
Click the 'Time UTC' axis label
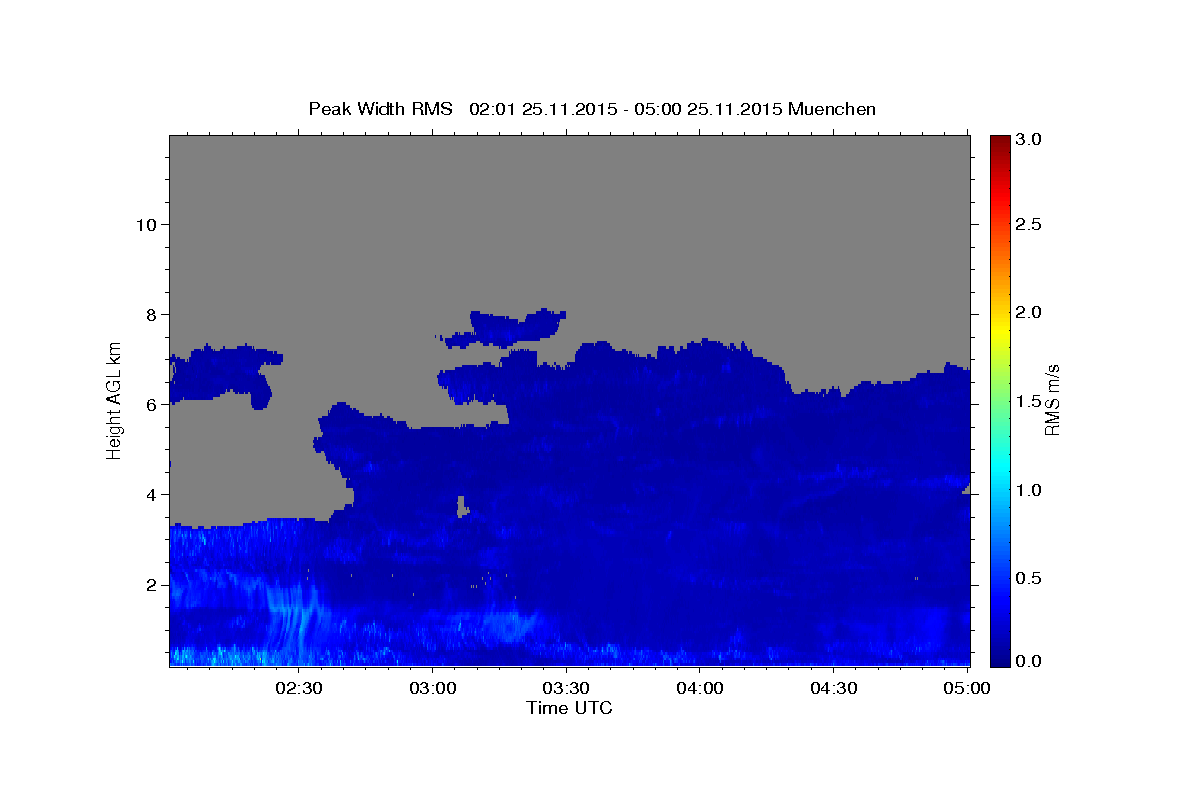(x=569, y=708)
